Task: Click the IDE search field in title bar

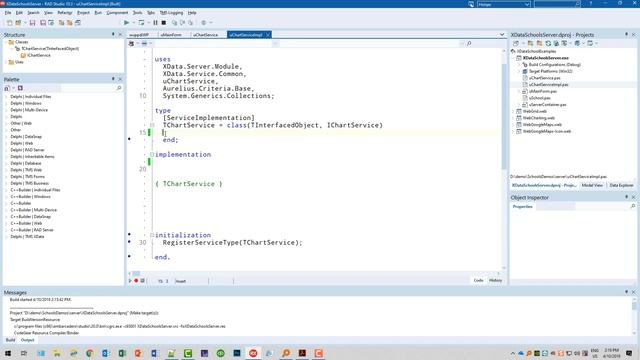Action: tap(557, 4)
